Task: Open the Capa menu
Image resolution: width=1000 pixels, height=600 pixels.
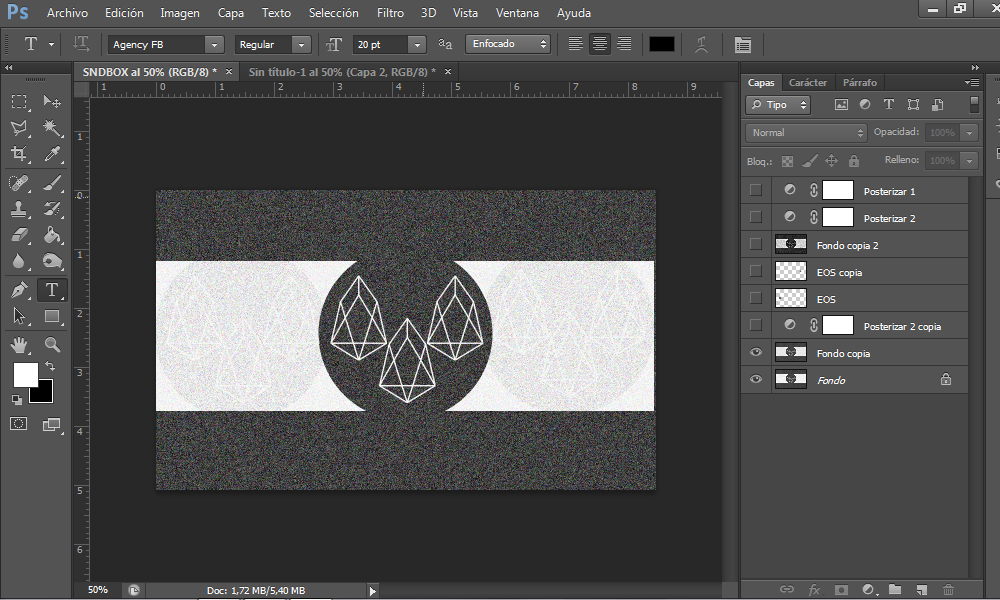Action: [230, 13]
